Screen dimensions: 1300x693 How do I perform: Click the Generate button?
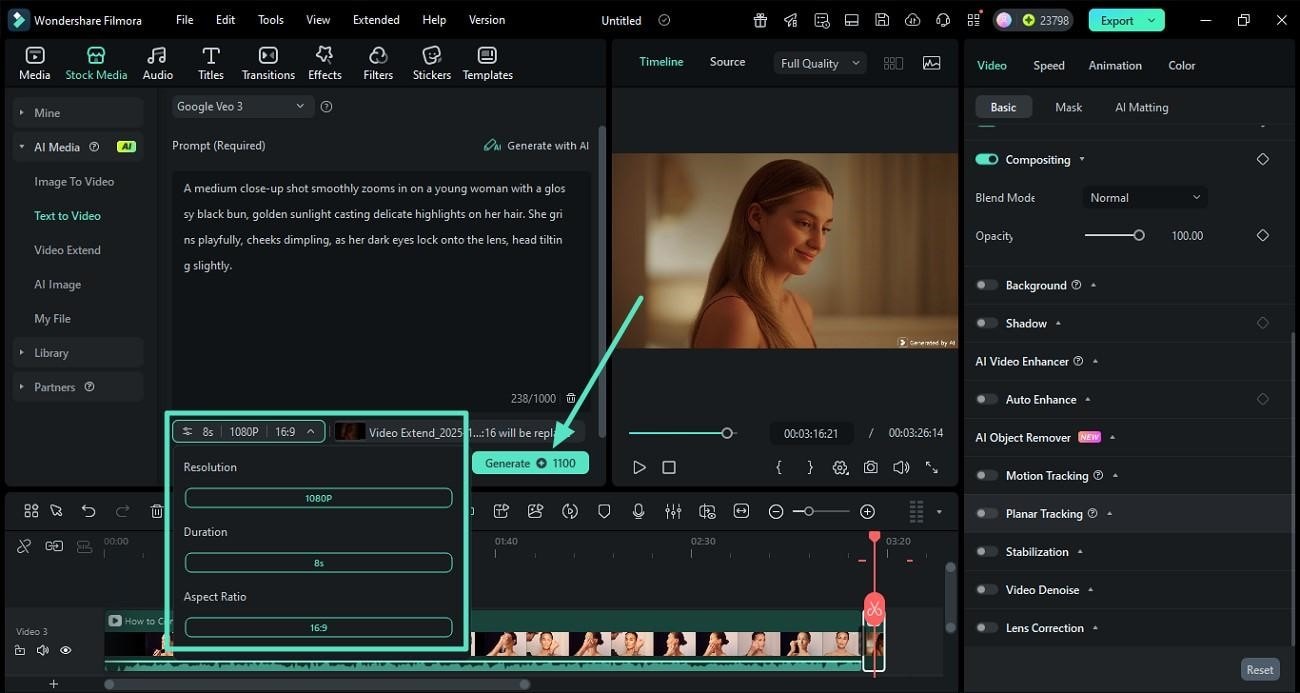tap(530, 463)
